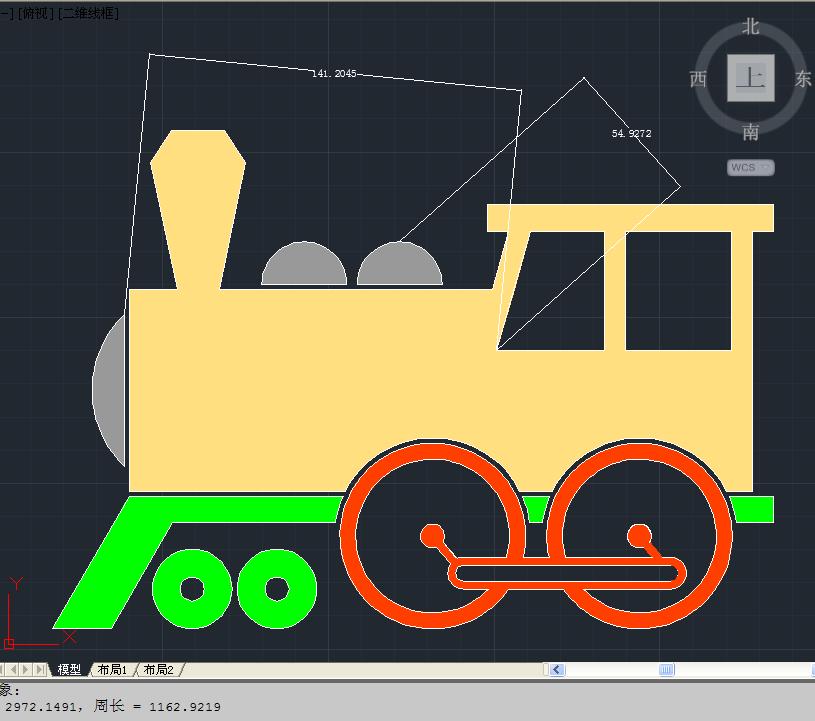Viewport: 815px width, 721px height.
Task: Click the west 西 compass label
Action: (698, 80)
